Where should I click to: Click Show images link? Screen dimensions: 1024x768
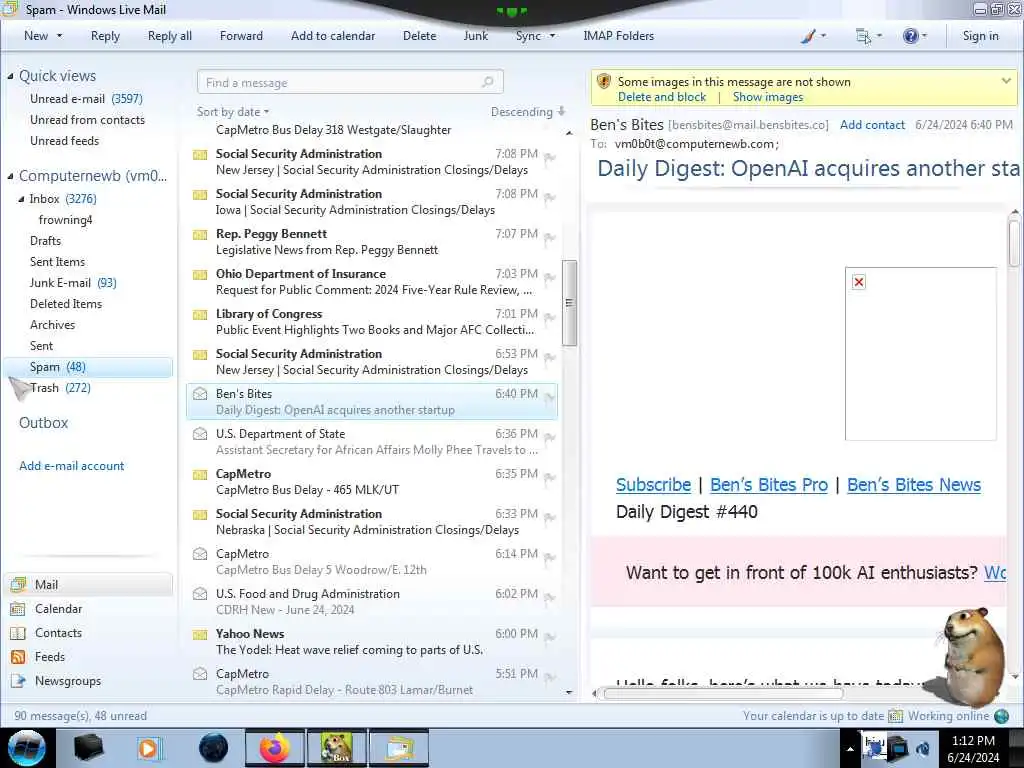(x=767, y=97)
